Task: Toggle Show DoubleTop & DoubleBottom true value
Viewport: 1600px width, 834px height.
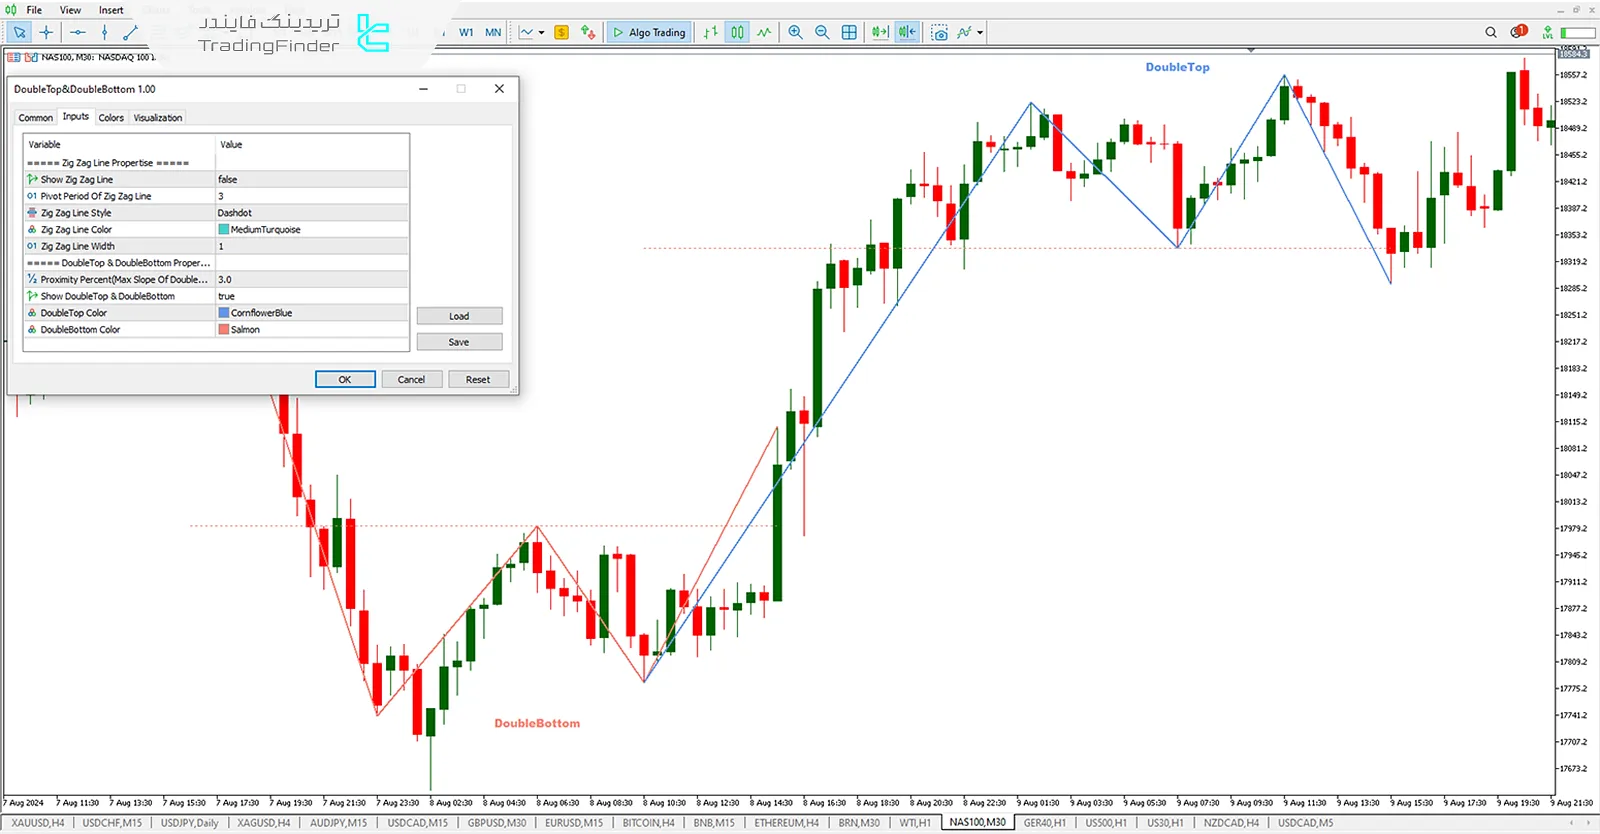Action: coord(311,296)
